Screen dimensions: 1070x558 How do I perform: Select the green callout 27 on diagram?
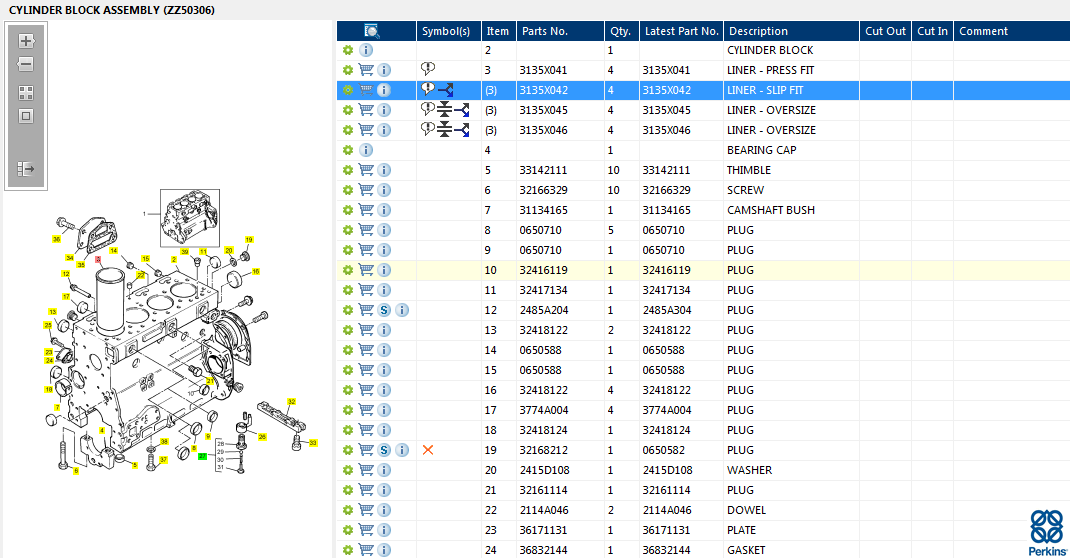tap(202, 456)
